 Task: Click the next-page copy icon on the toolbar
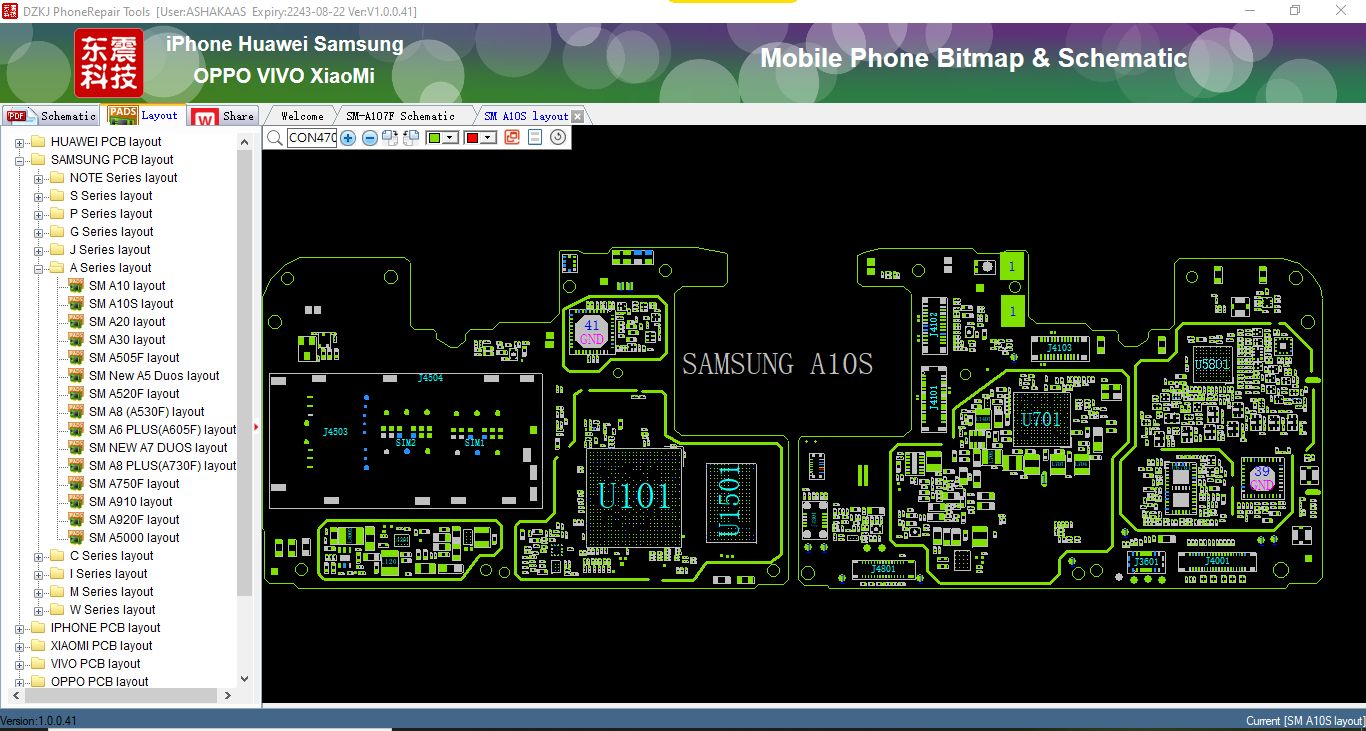pyautogui.click(x=390, y=137)
